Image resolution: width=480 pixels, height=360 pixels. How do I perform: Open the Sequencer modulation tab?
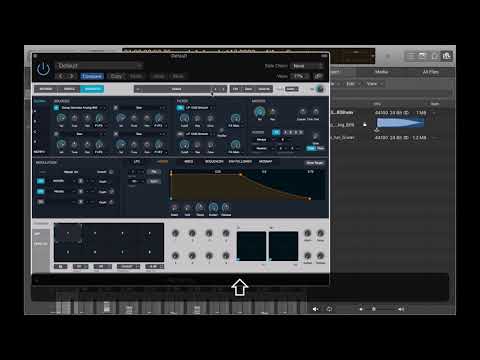pos(214,162)
